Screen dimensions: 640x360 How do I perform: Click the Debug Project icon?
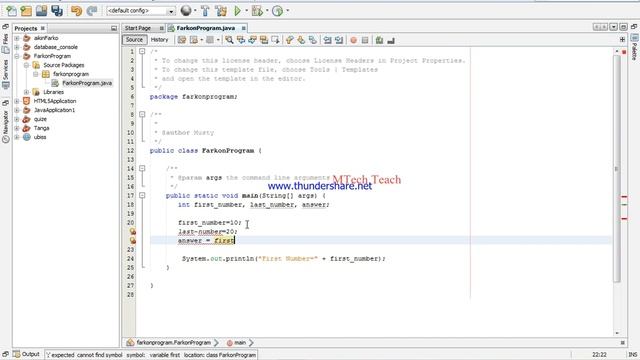pyautogui.click(x=257, y=11)
